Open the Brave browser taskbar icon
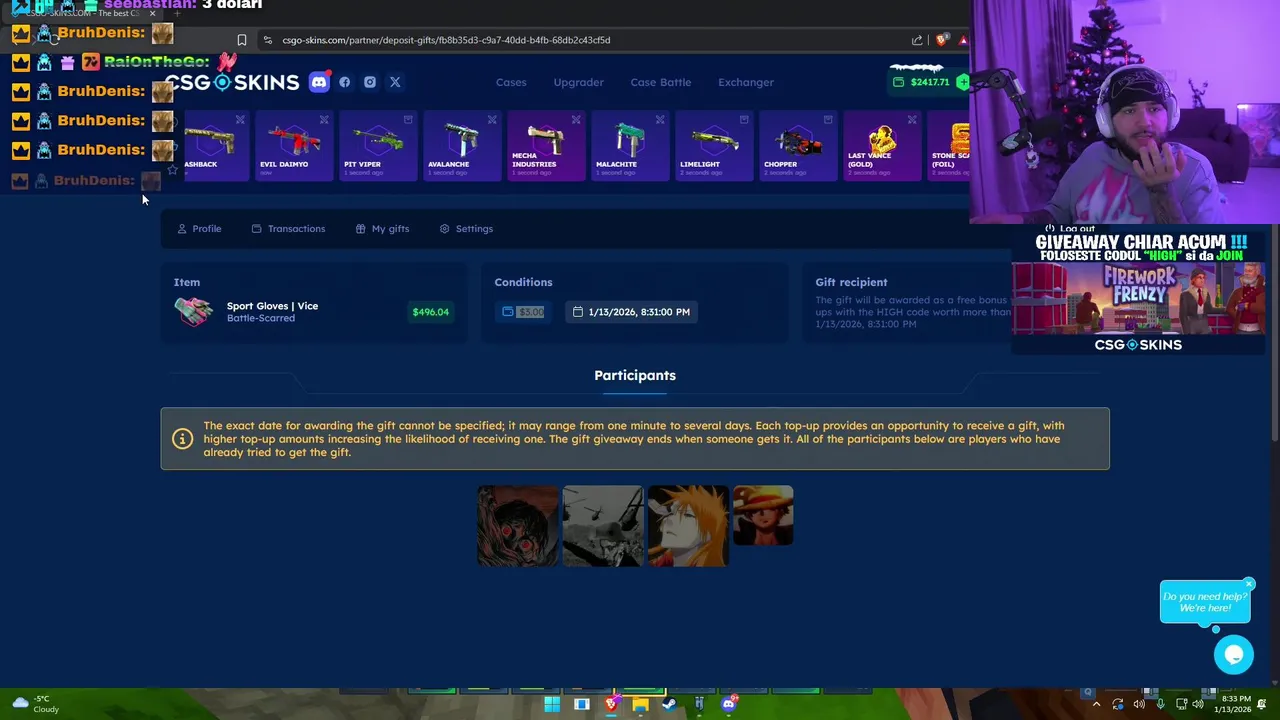 click(611, 704)
